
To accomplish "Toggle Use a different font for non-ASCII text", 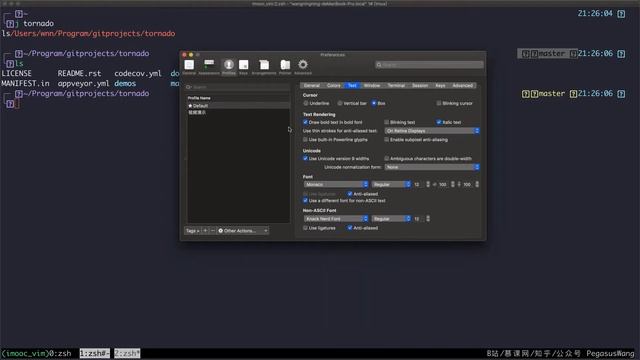I will (305, 201).
